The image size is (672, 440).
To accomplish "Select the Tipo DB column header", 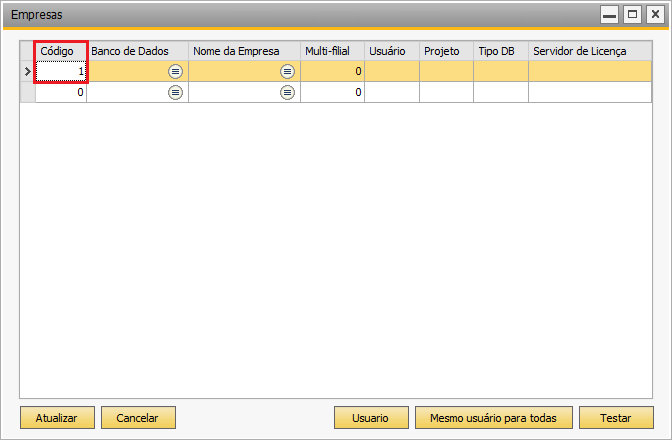I will tap(501, 51).
